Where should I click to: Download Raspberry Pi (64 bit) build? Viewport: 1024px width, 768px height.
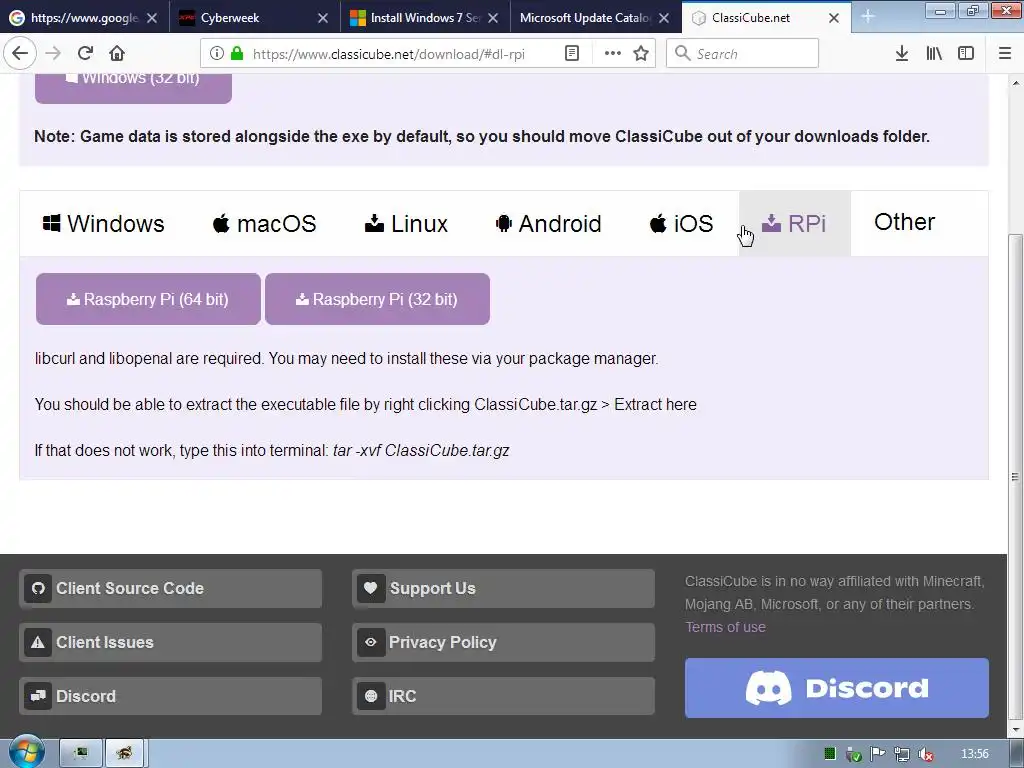pyautogui.click(x=148, y=299)
